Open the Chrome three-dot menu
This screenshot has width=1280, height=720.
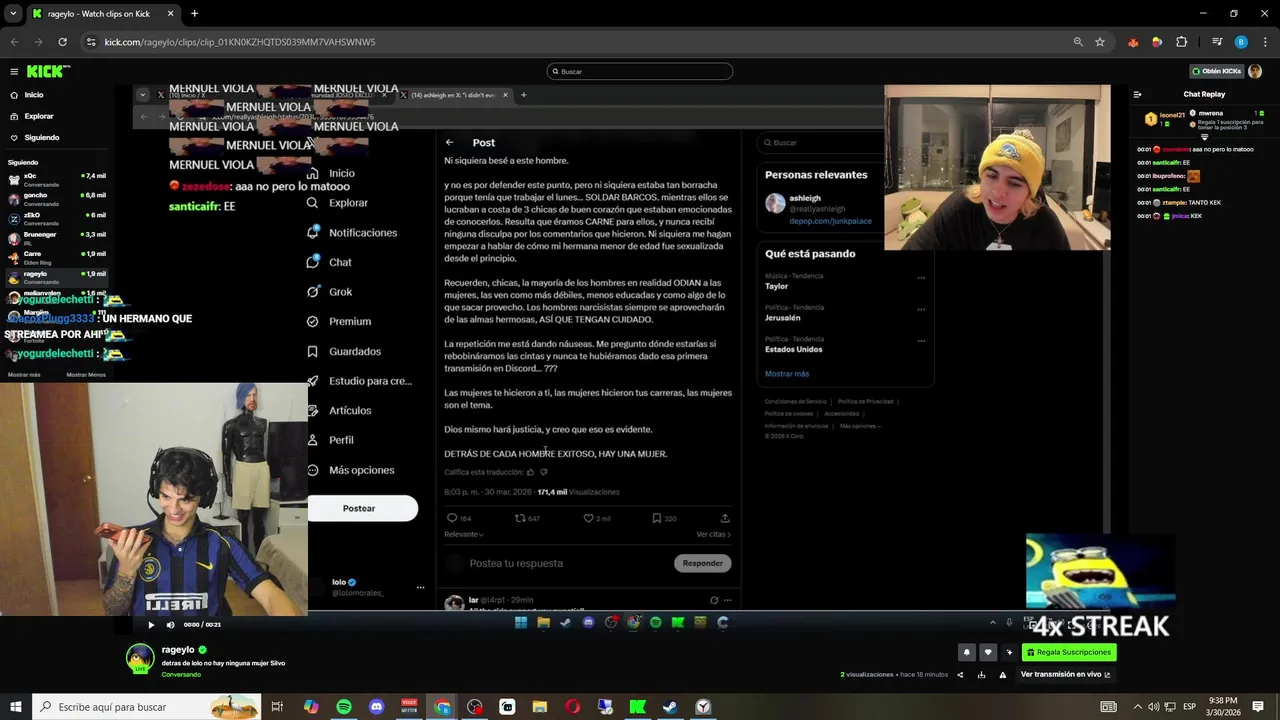(1265, 42)
